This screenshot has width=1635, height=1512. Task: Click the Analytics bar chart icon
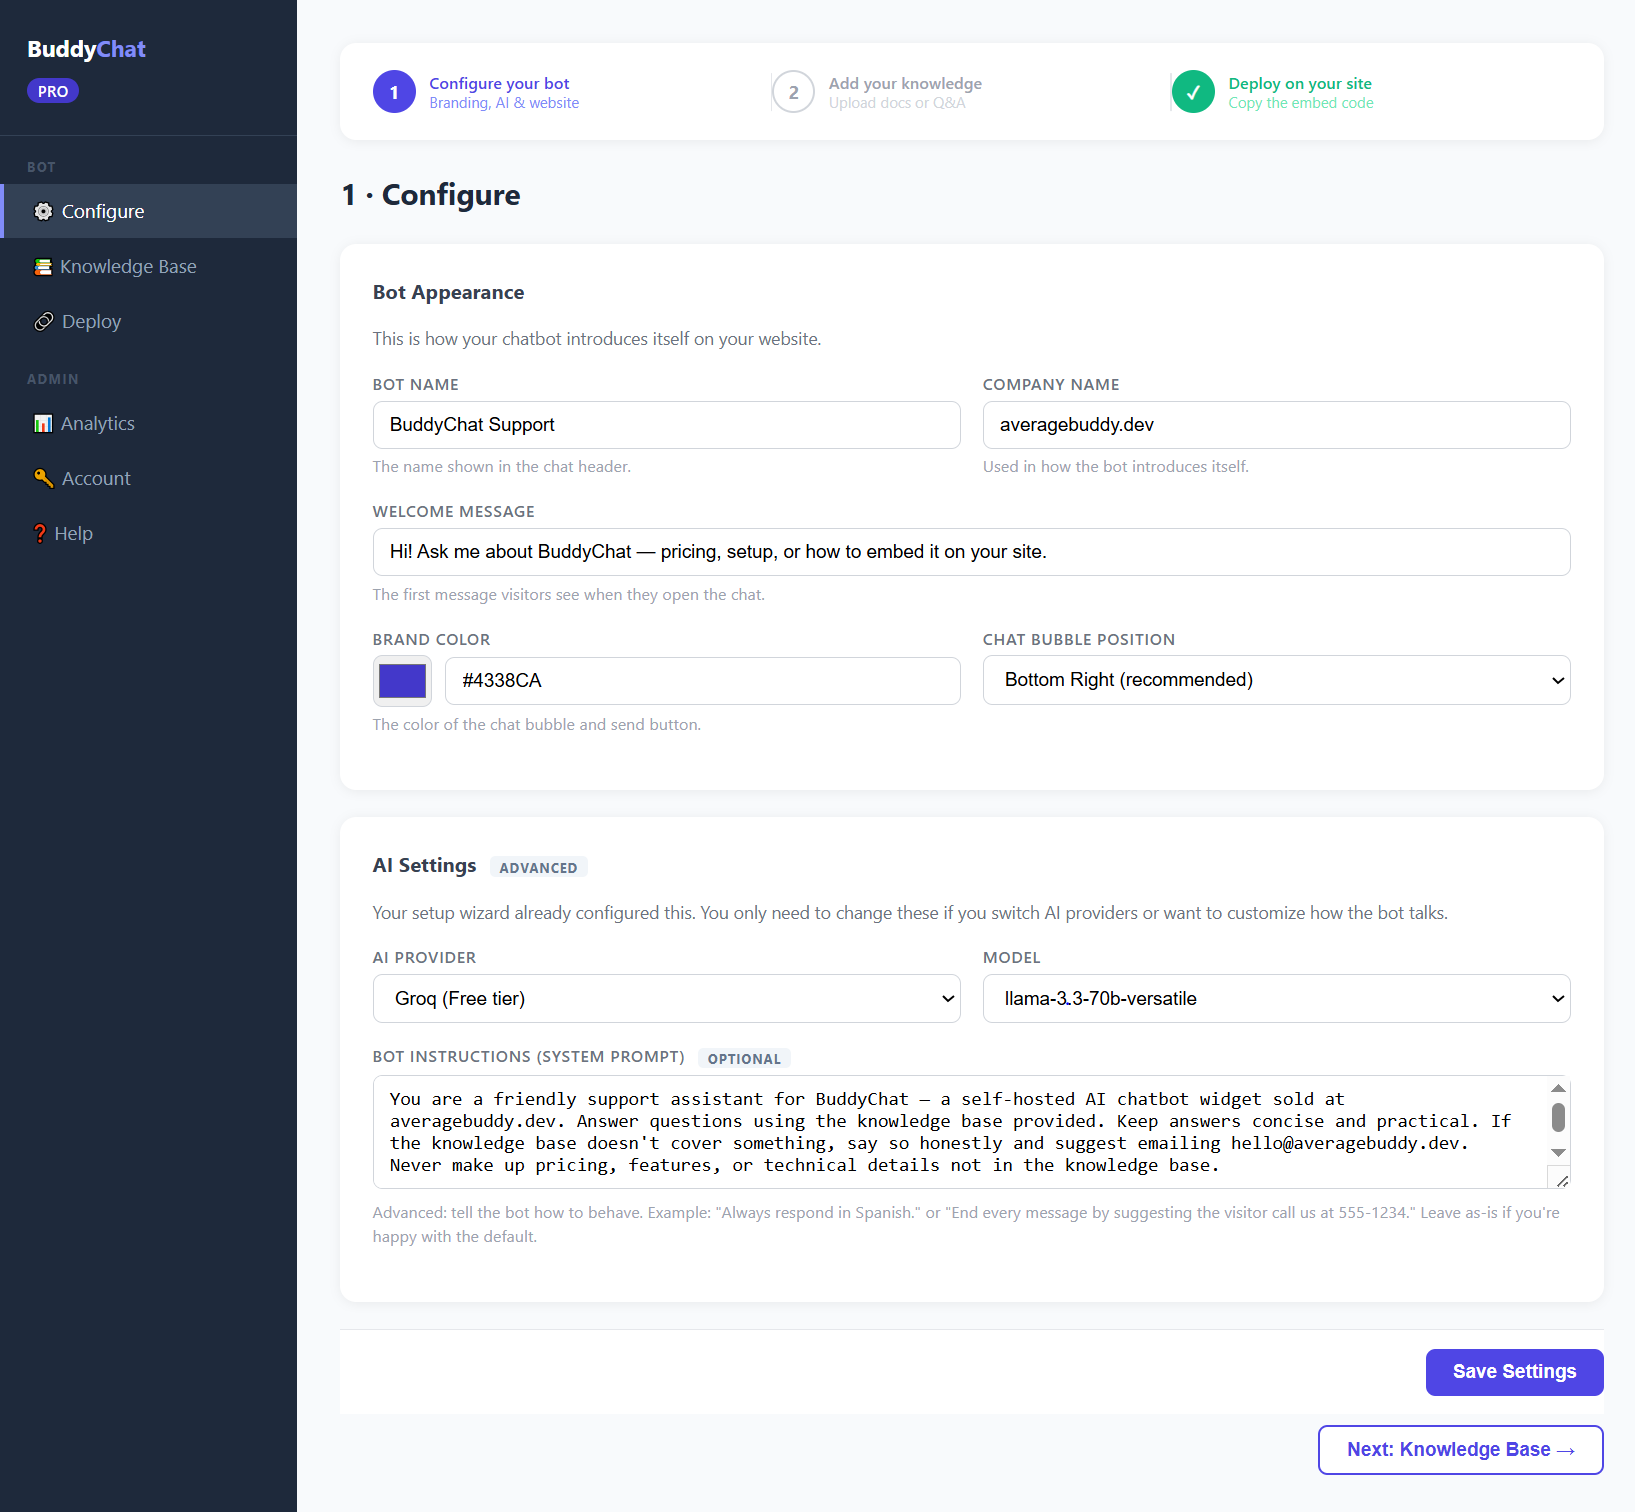43,424
